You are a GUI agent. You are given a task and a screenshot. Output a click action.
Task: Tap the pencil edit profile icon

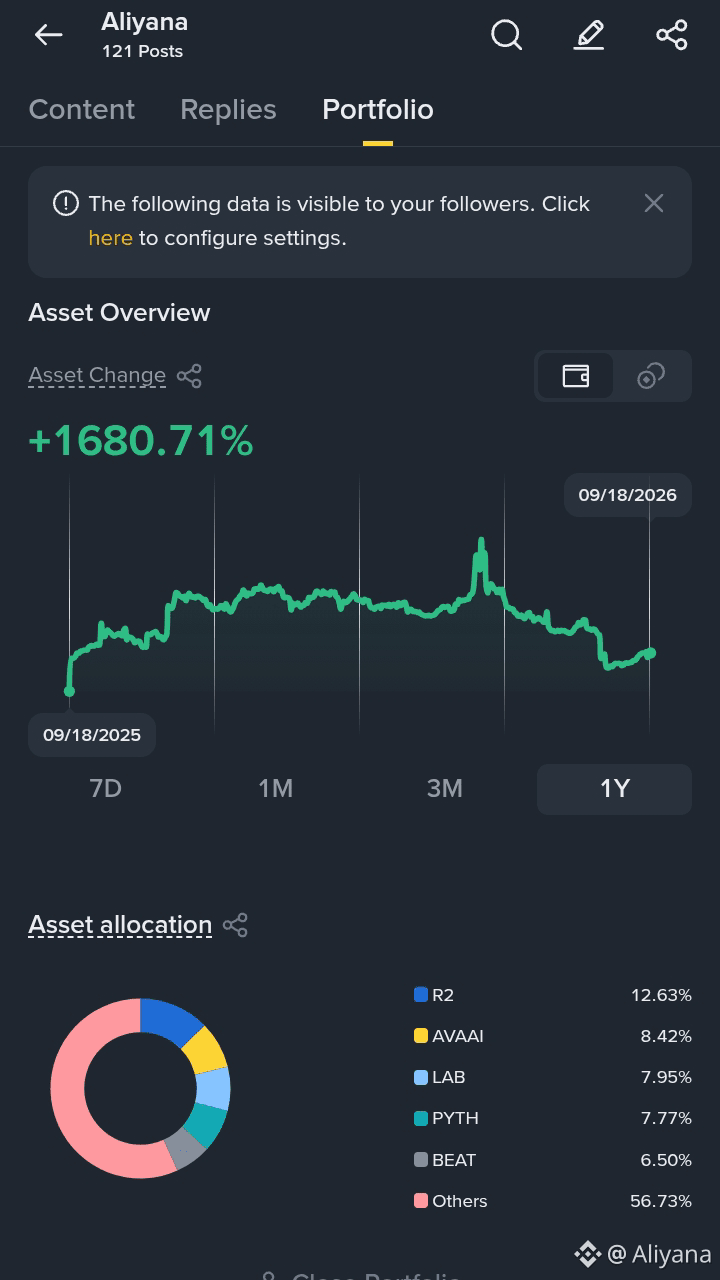click(590, 35)
